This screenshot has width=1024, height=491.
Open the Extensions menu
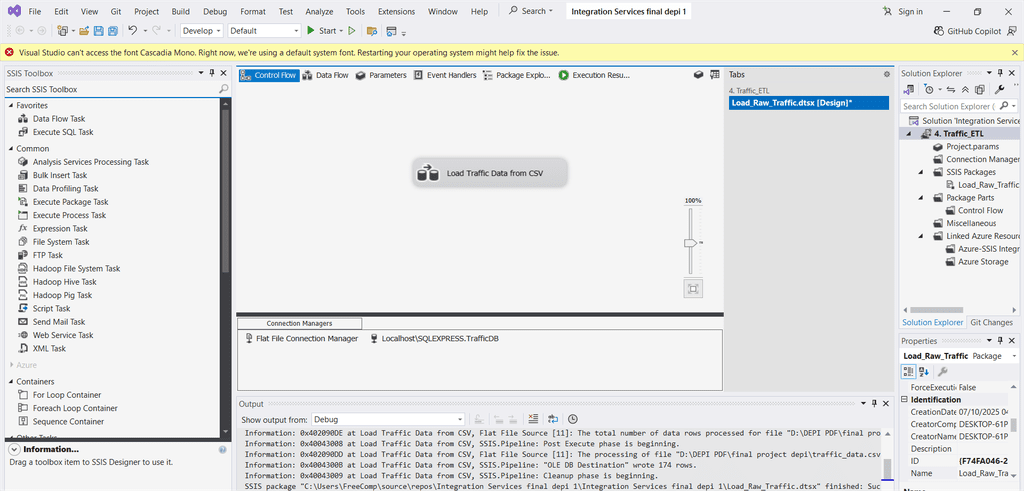(x=396, y=11)
